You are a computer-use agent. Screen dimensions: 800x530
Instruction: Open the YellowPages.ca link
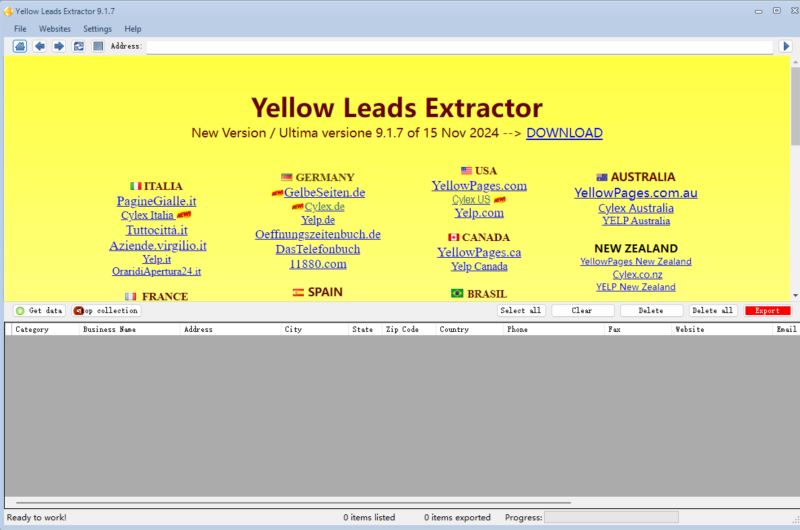coord(479,252)
